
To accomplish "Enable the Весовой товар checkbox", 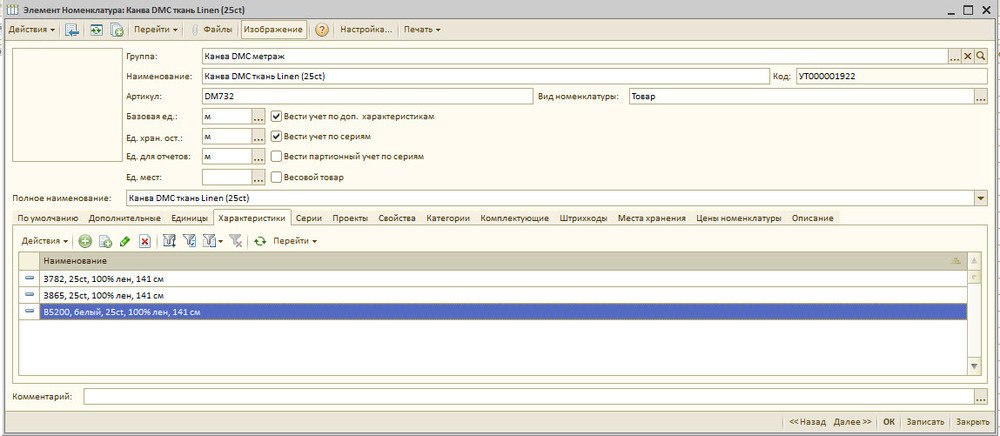I will (x=276, y=177).
